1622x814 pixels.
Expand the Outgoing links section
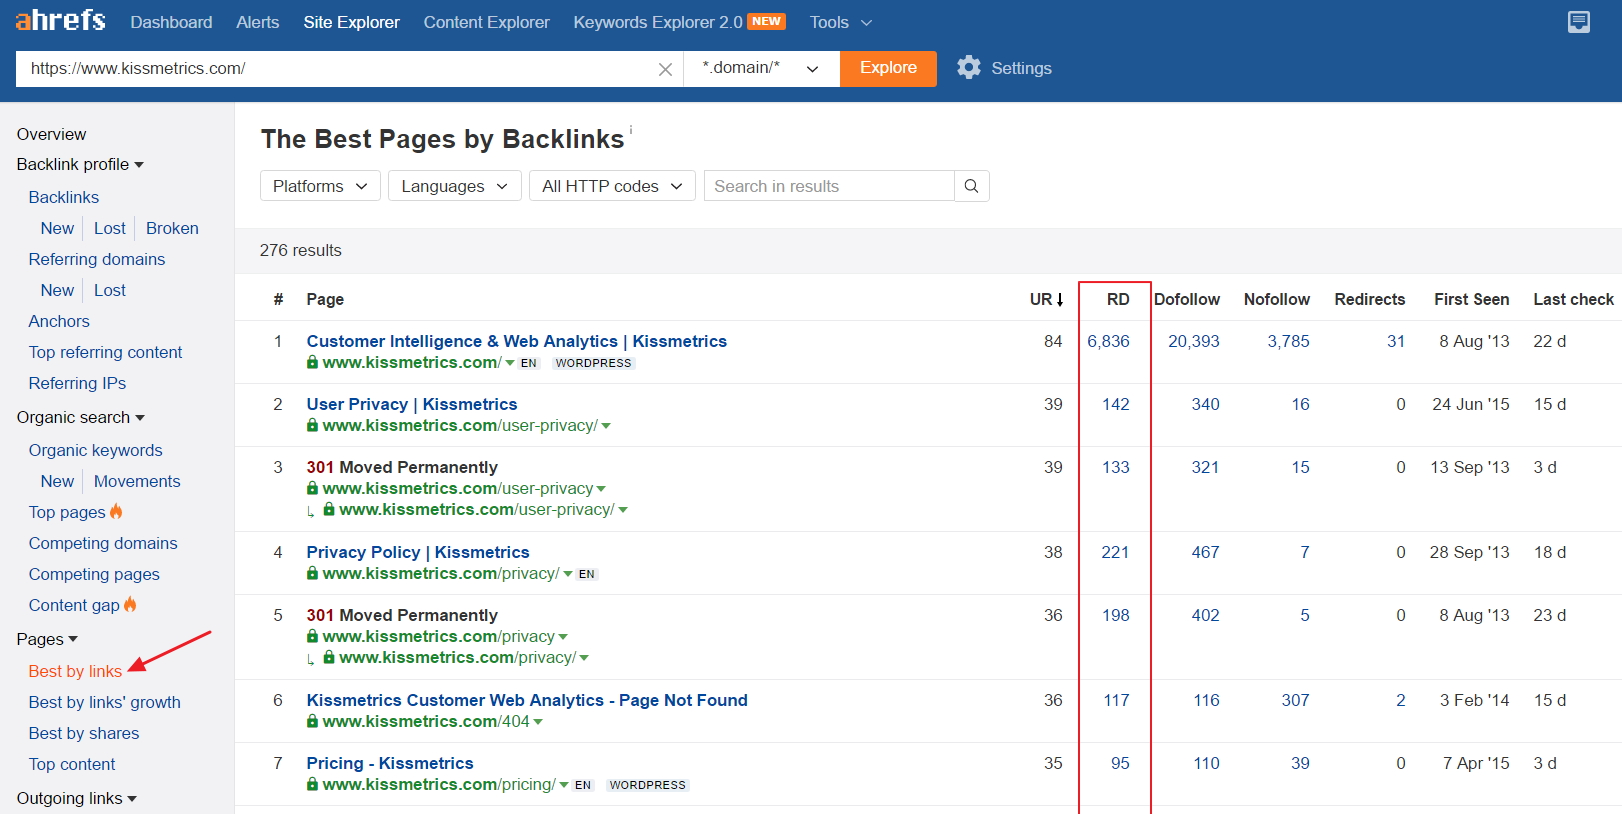76,798
